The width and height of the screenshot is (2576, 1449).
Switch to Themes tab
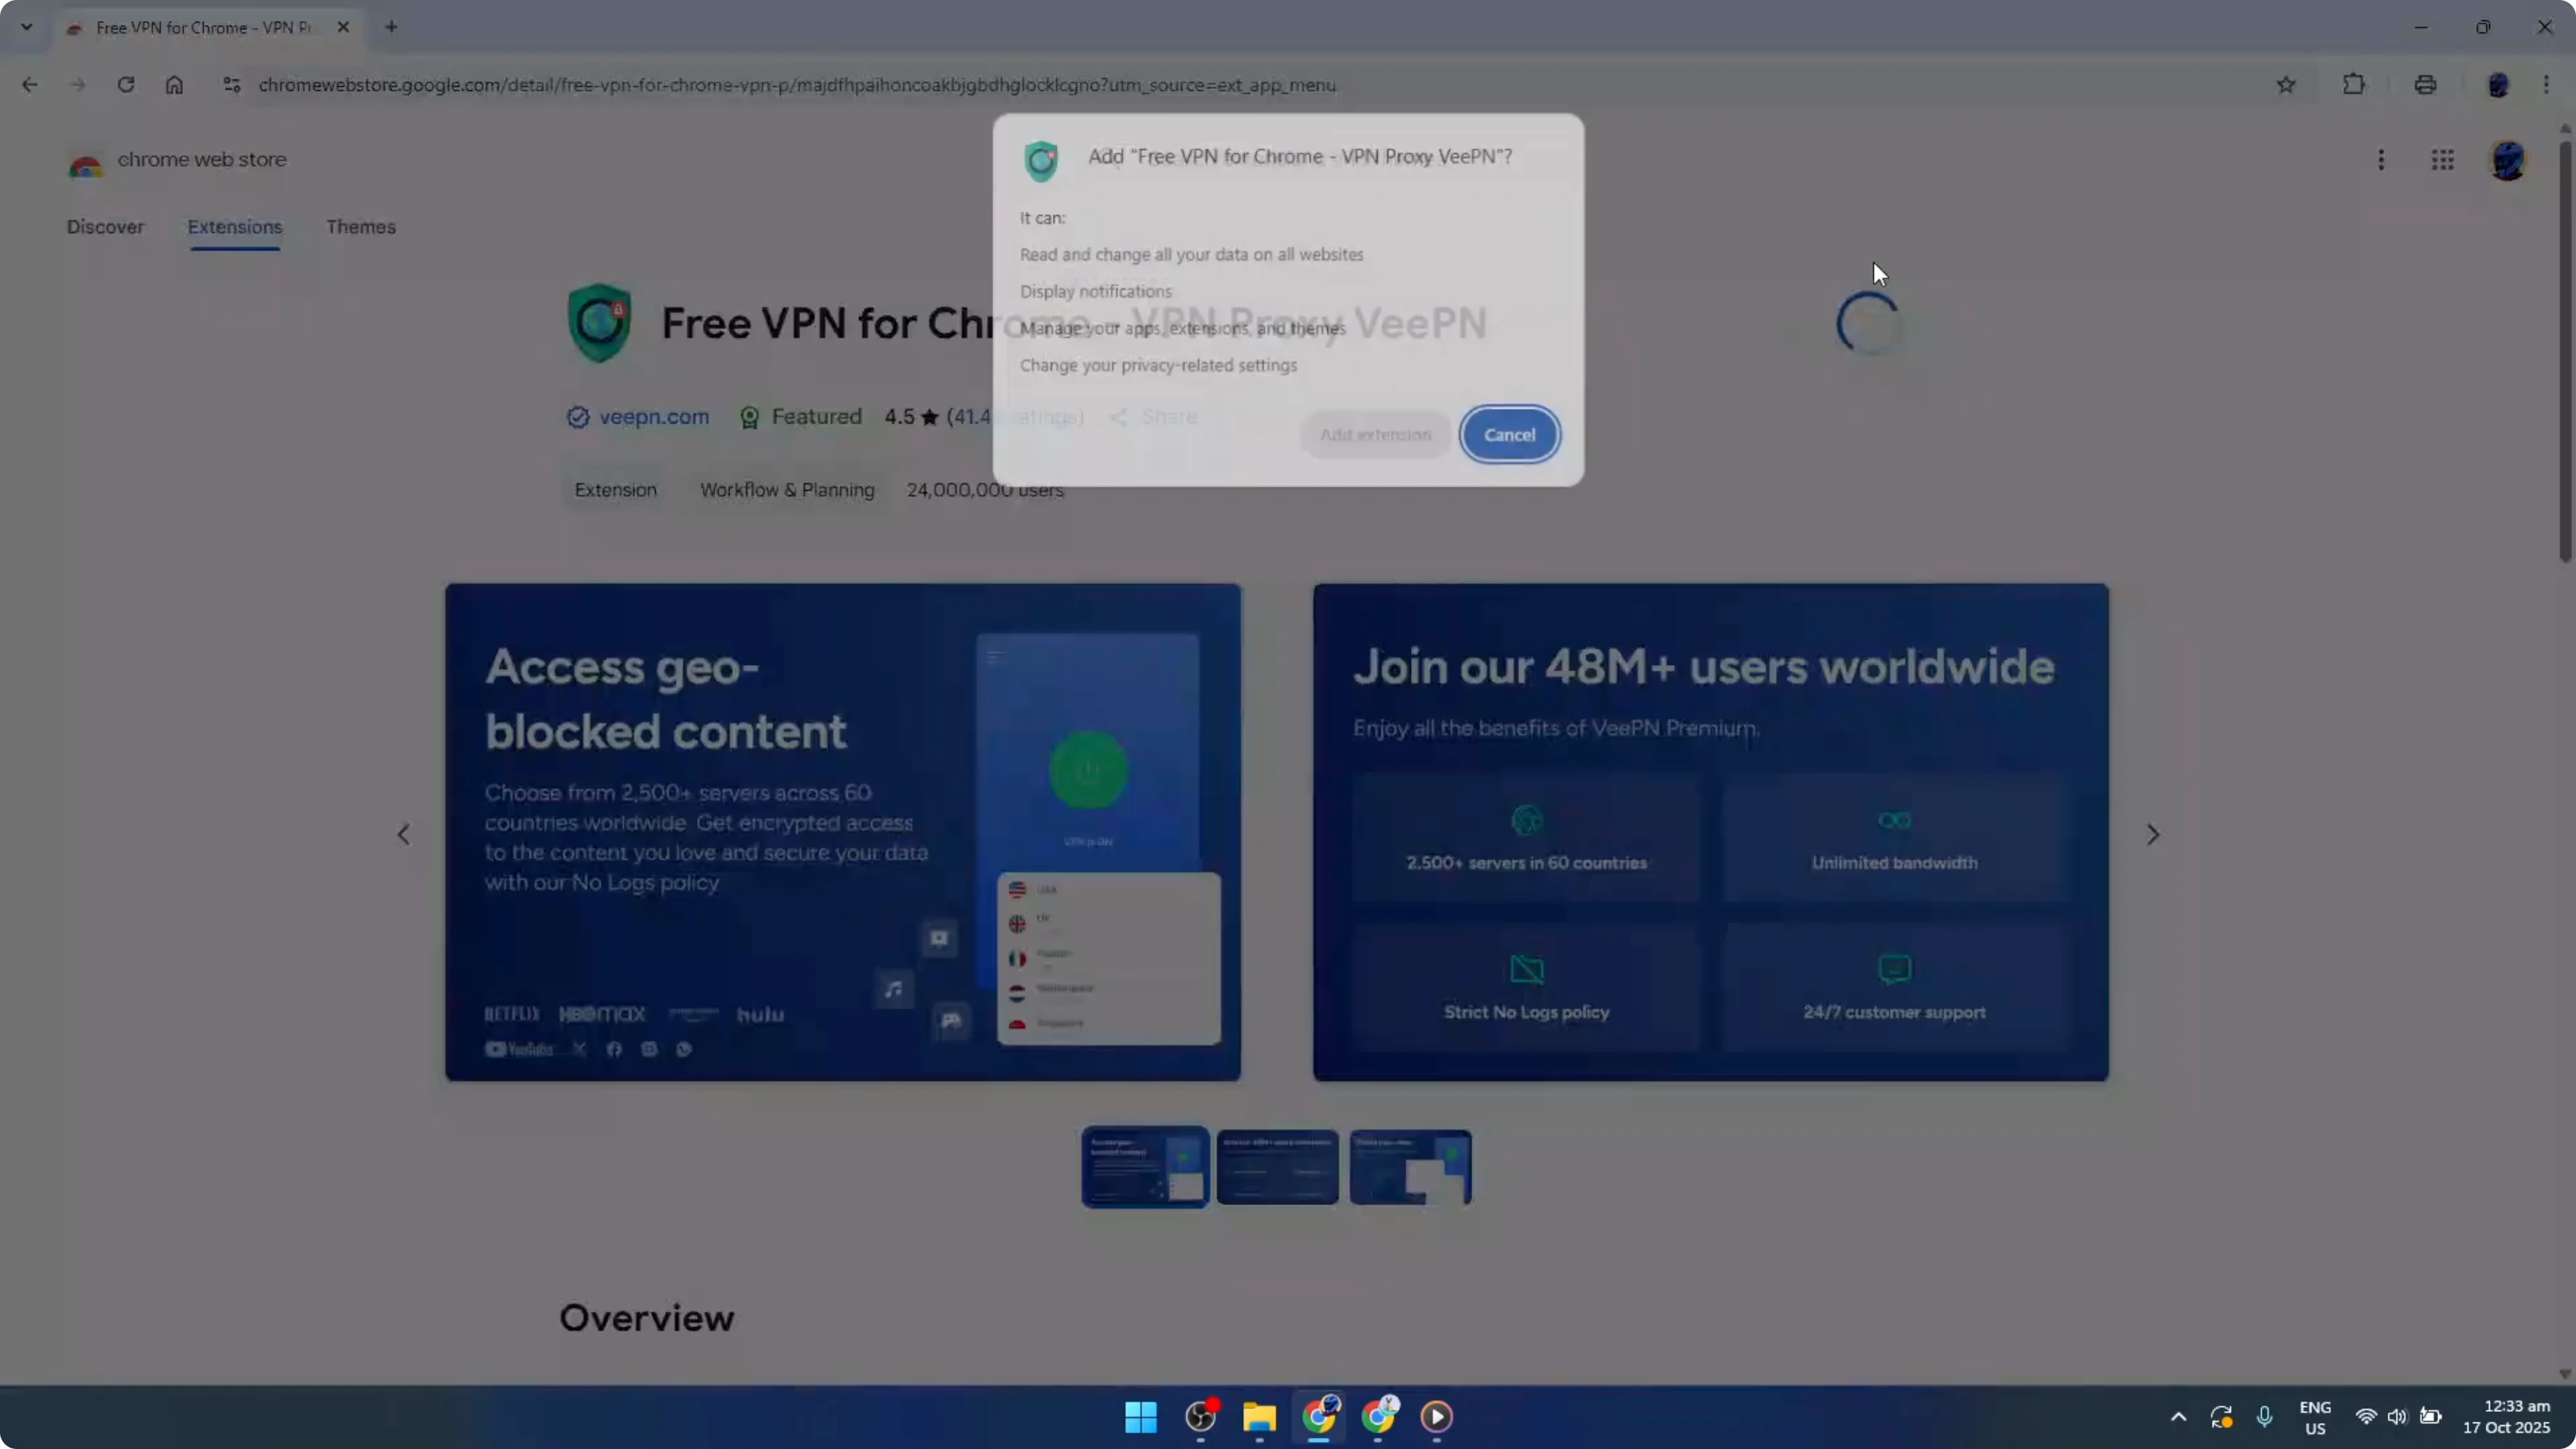(x=361, y=227)
